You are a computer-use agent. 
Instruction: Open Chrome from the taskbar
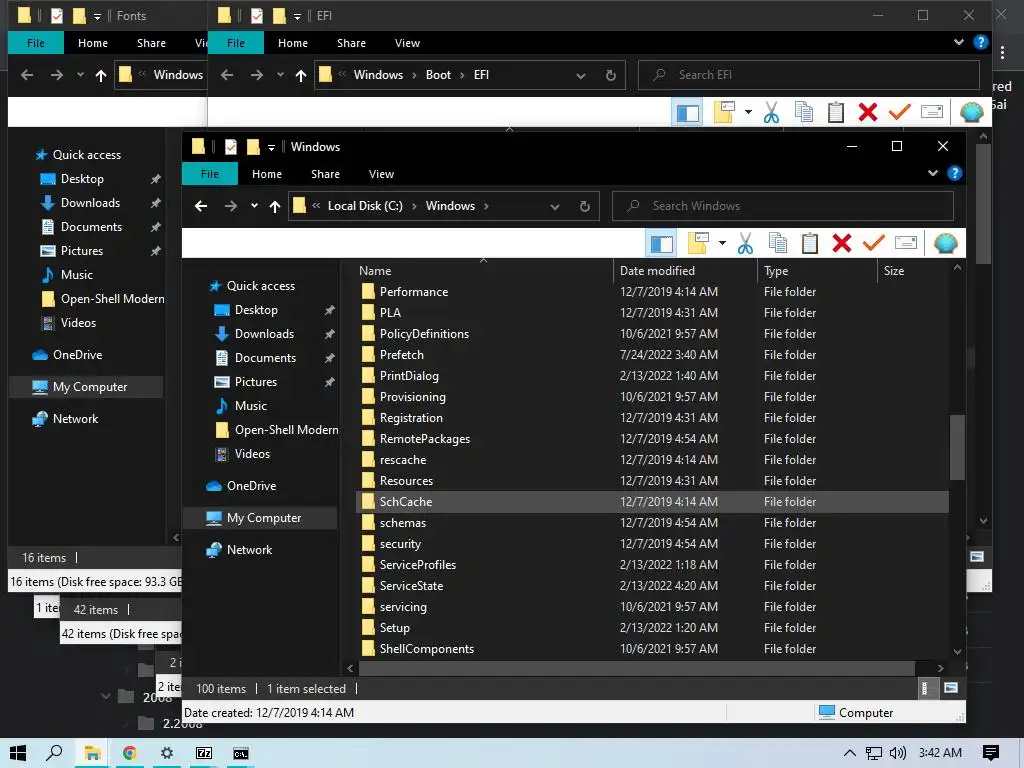coord(129,753)
